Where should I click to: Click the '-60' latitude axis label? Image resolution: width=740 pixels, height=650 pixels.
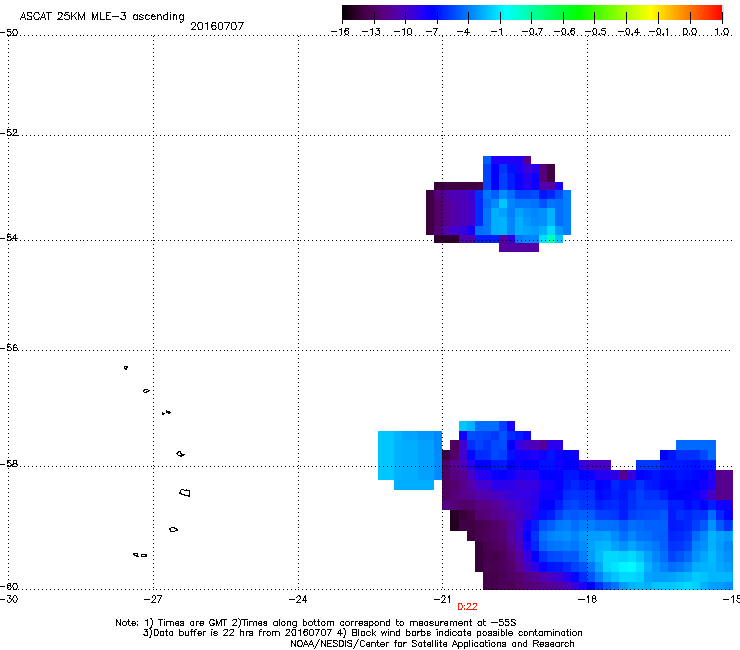click(x=9, y=587)
